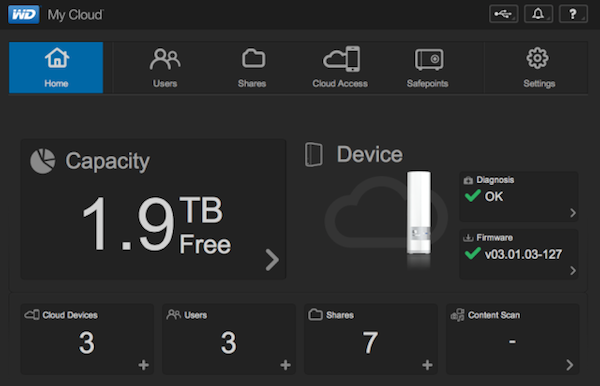The width and height of the screenshot is (600, 386).
Task: Click the Cloud Devices panel icon
Action: click(32, 315)
